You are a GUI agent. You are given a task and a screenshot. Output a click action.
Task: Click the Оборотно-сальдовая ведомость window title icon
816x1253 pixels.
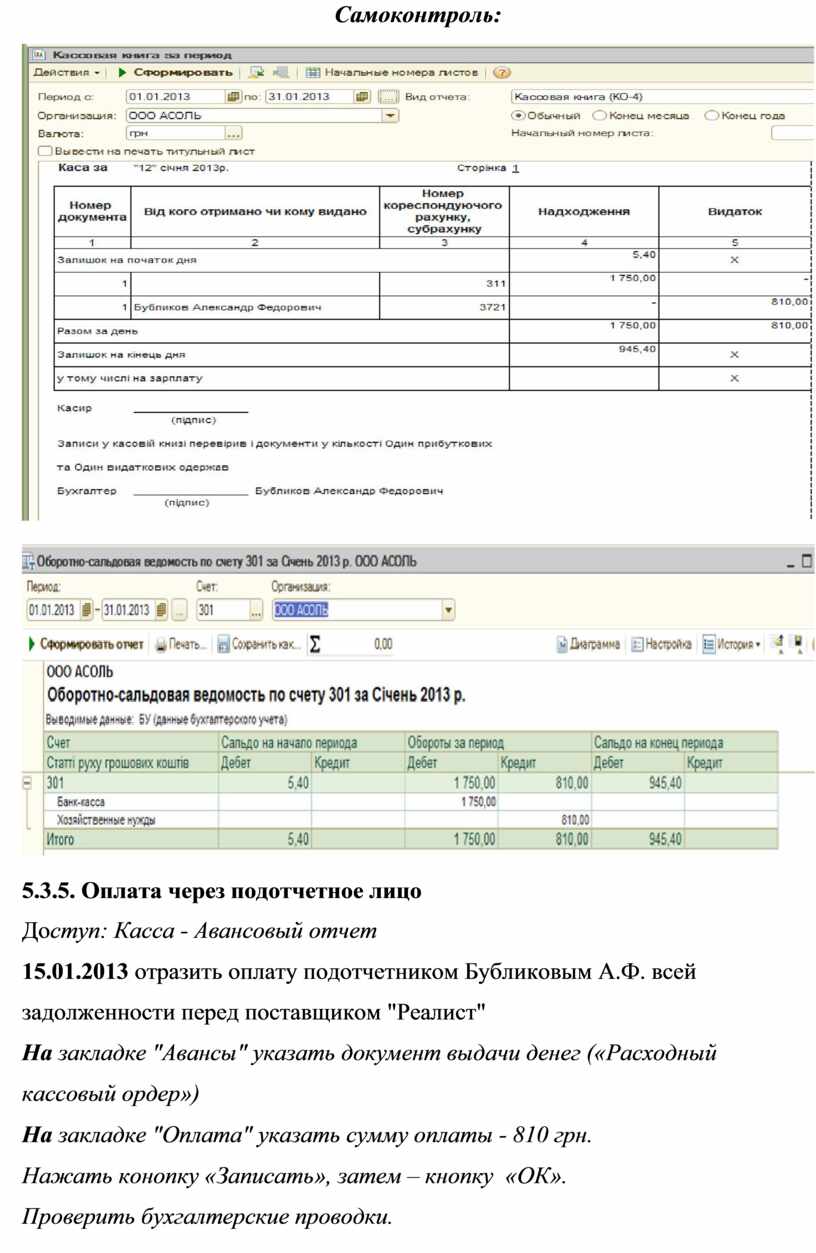click(x=29, y=563)
